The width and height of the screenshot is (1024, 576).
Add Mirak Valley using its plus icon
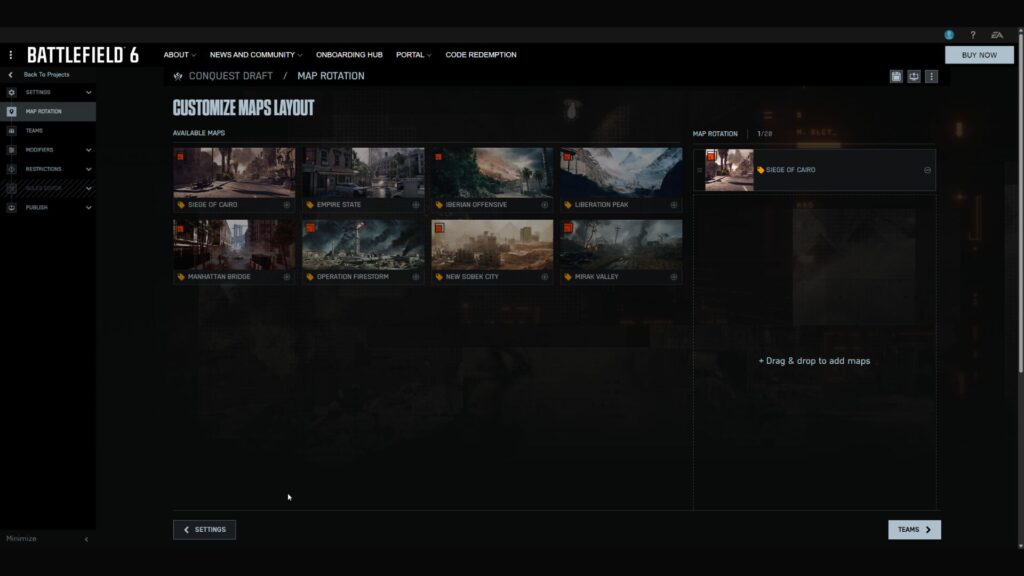coord(676,278)
